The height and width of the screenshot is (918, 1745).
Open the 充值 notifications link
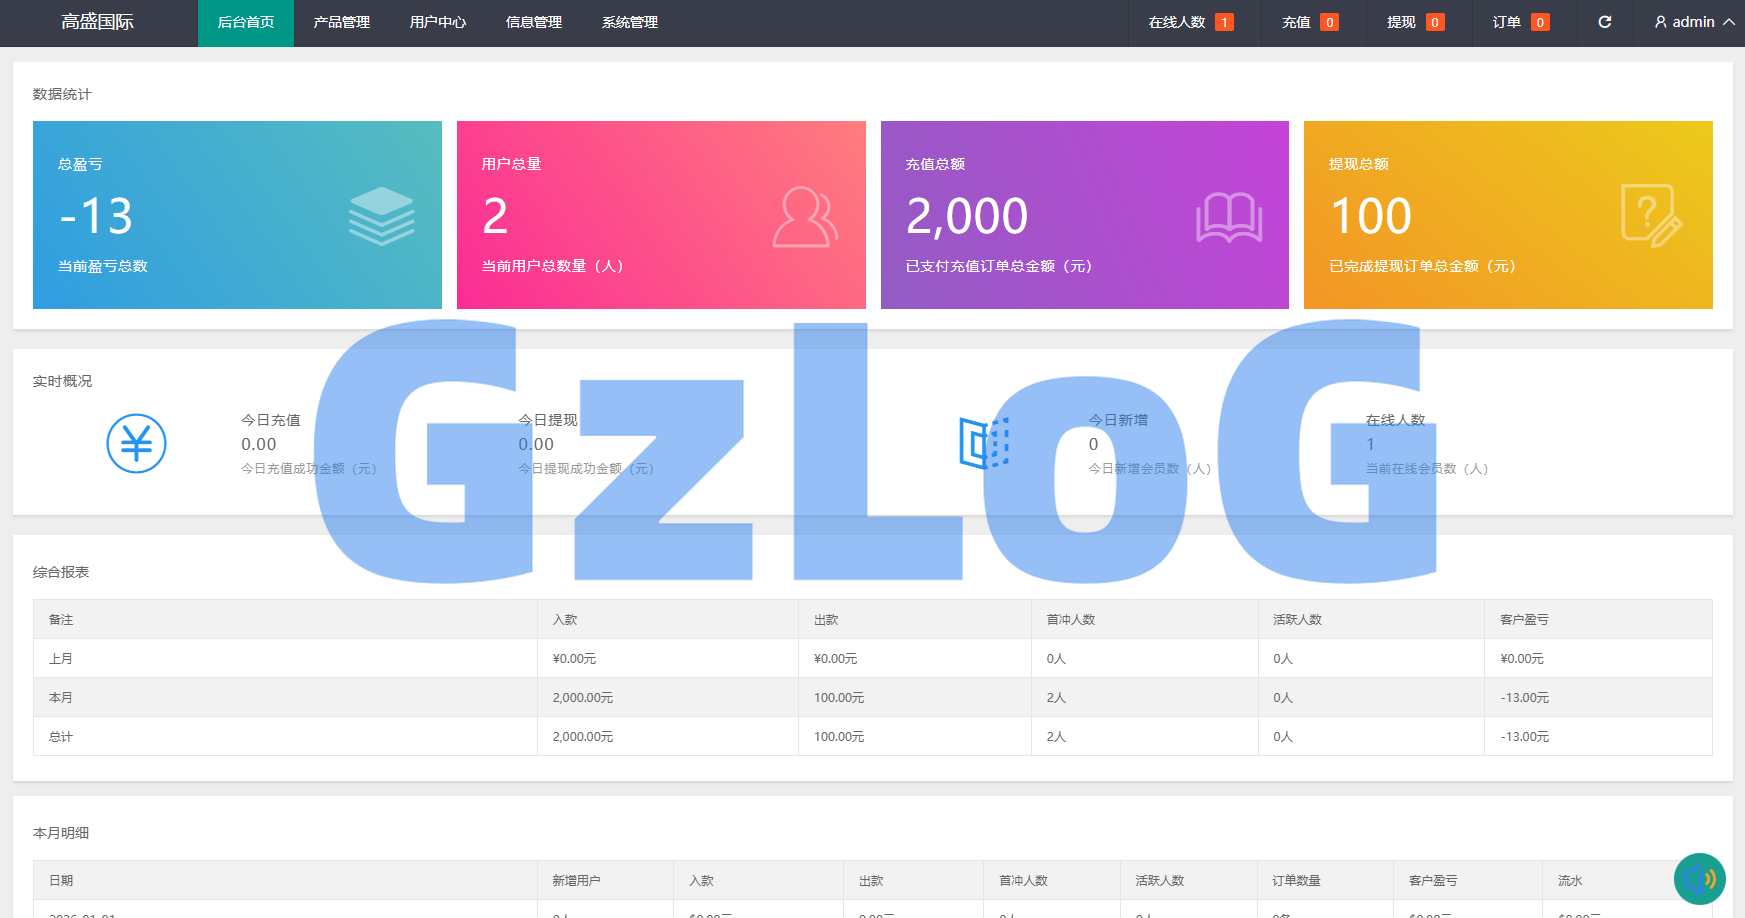(1309, 22)
